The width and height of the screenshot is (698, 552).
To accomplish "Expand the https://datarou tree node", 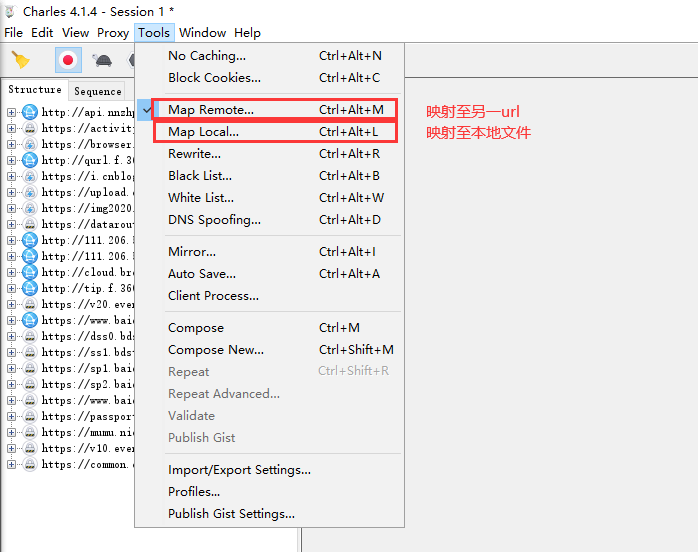I will tap(12, 224).
